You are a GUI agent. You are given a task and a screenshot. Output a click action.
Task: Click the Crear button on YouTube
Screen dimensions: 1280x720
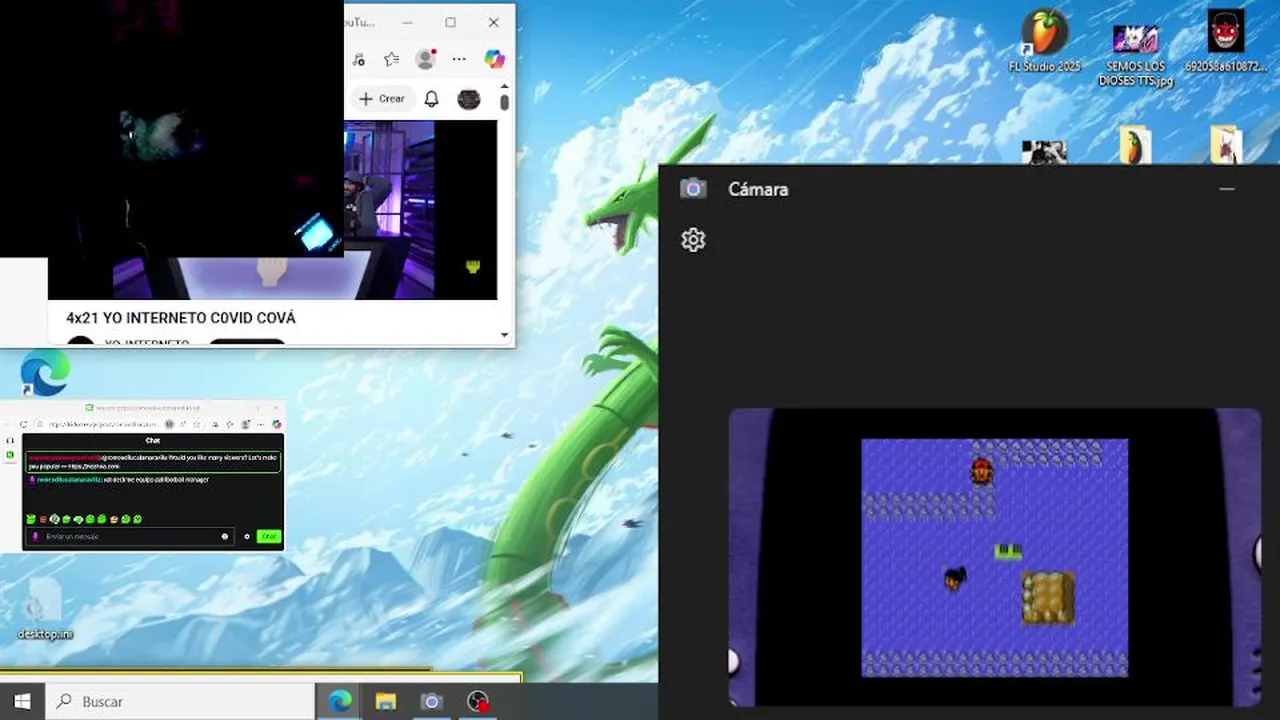tap(382, 99)
